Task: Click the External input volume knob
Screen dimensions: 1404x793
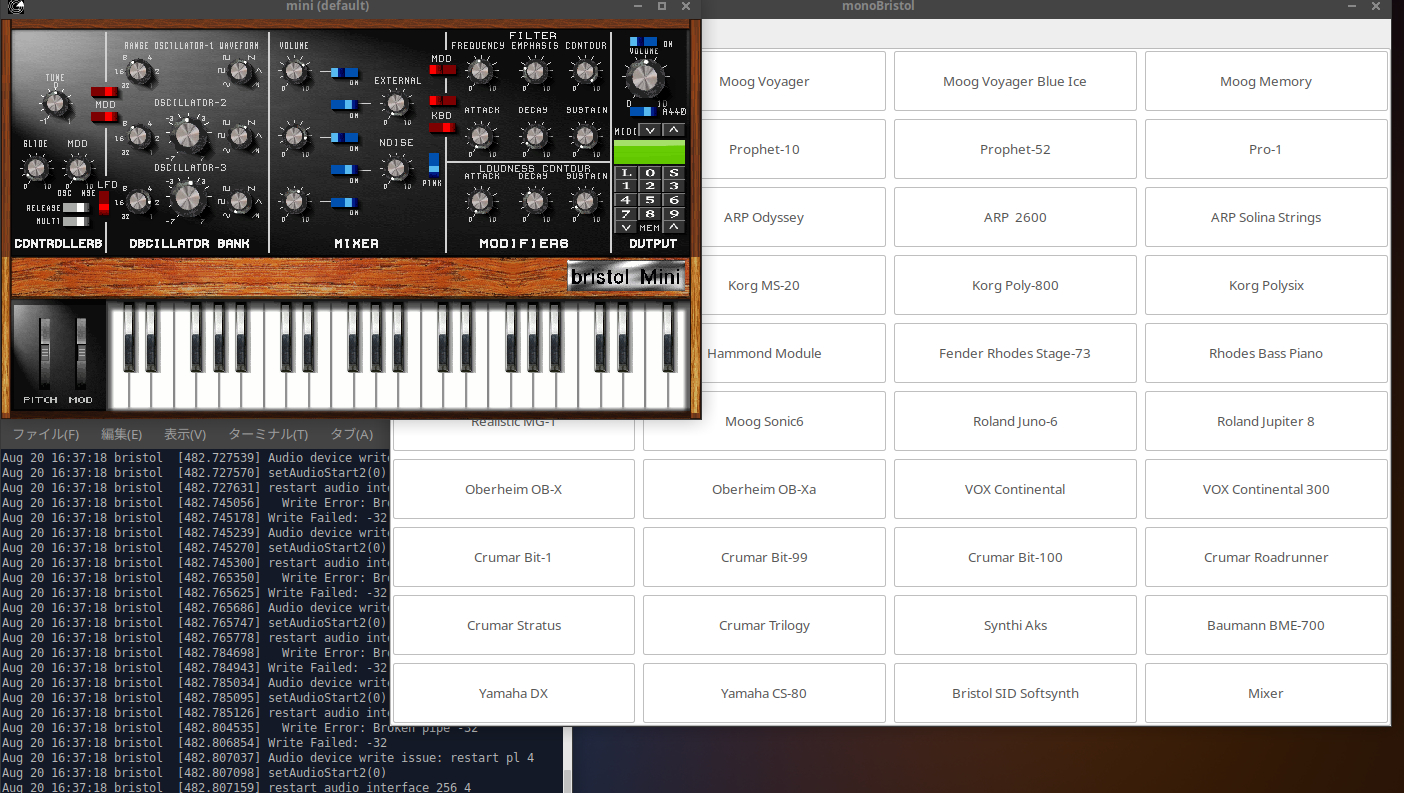Action: coord(397,103)
